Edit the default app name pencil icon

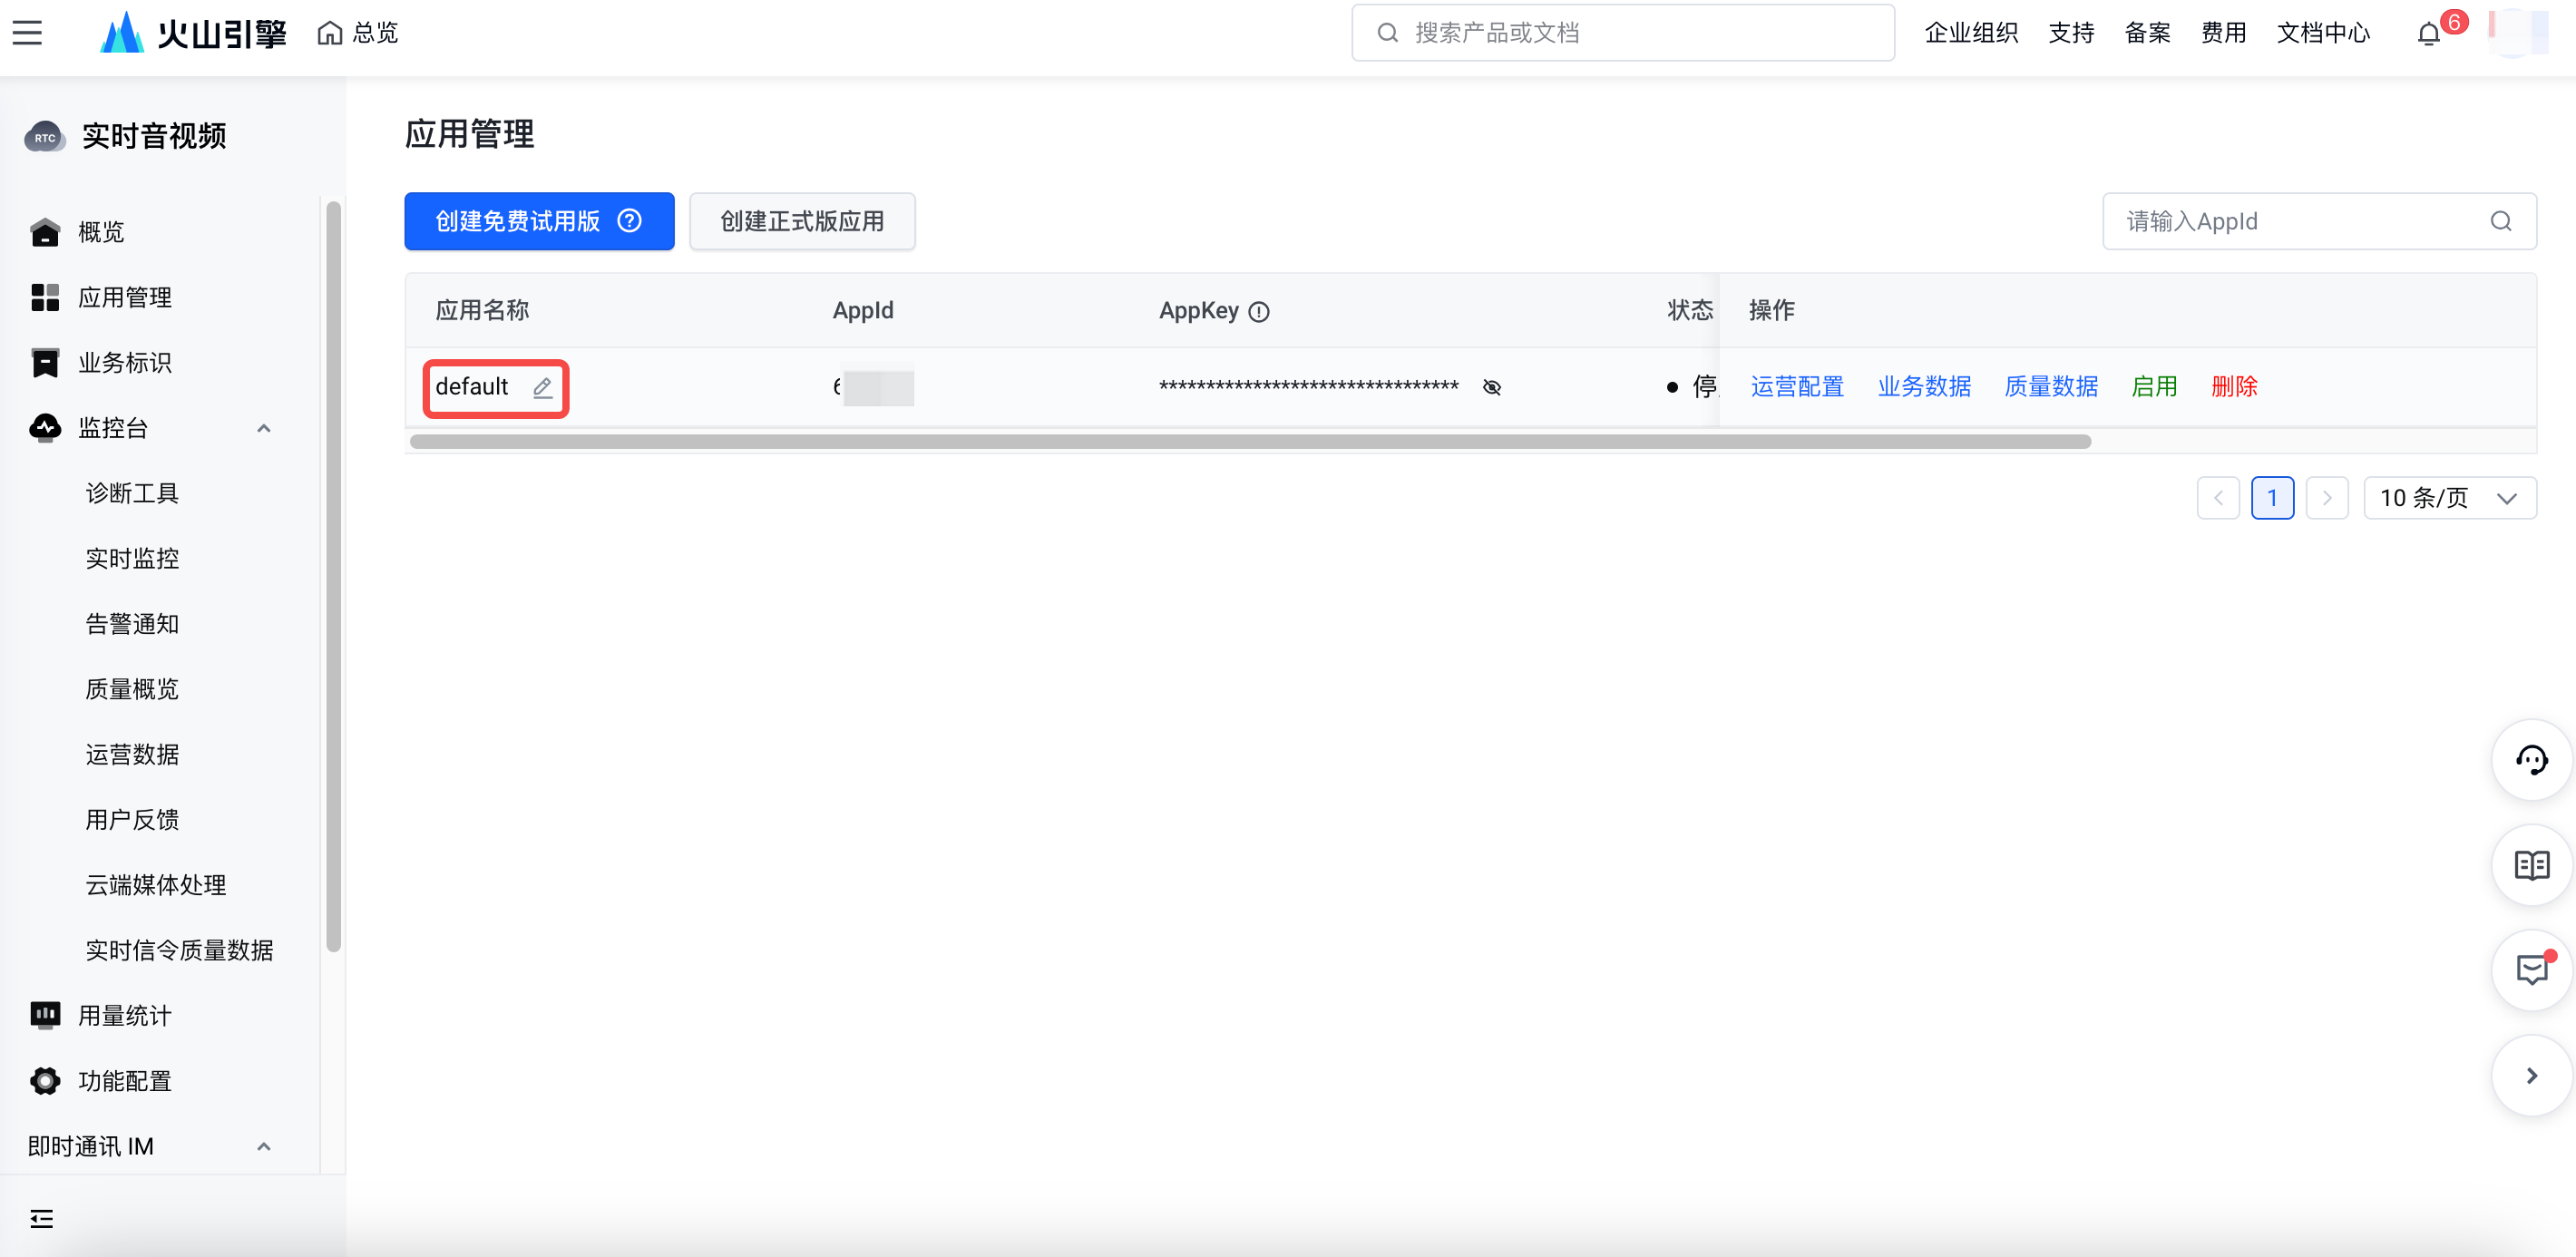tap(542, 387)
